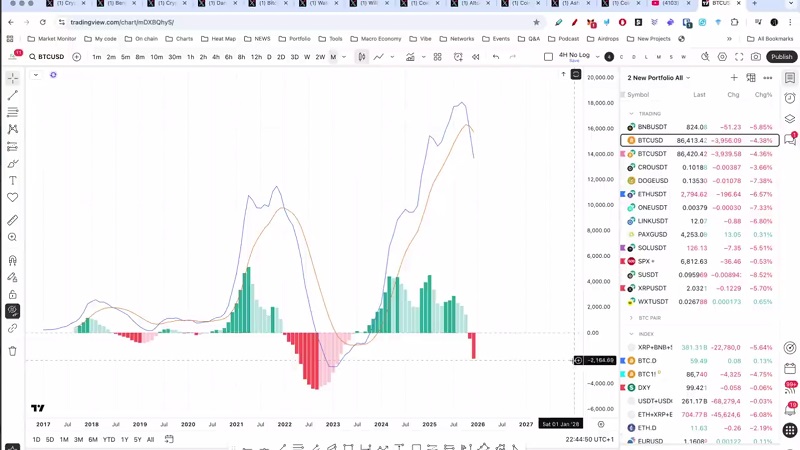
Task: Choose the text annotation tool
Action: tap(13, 181)
